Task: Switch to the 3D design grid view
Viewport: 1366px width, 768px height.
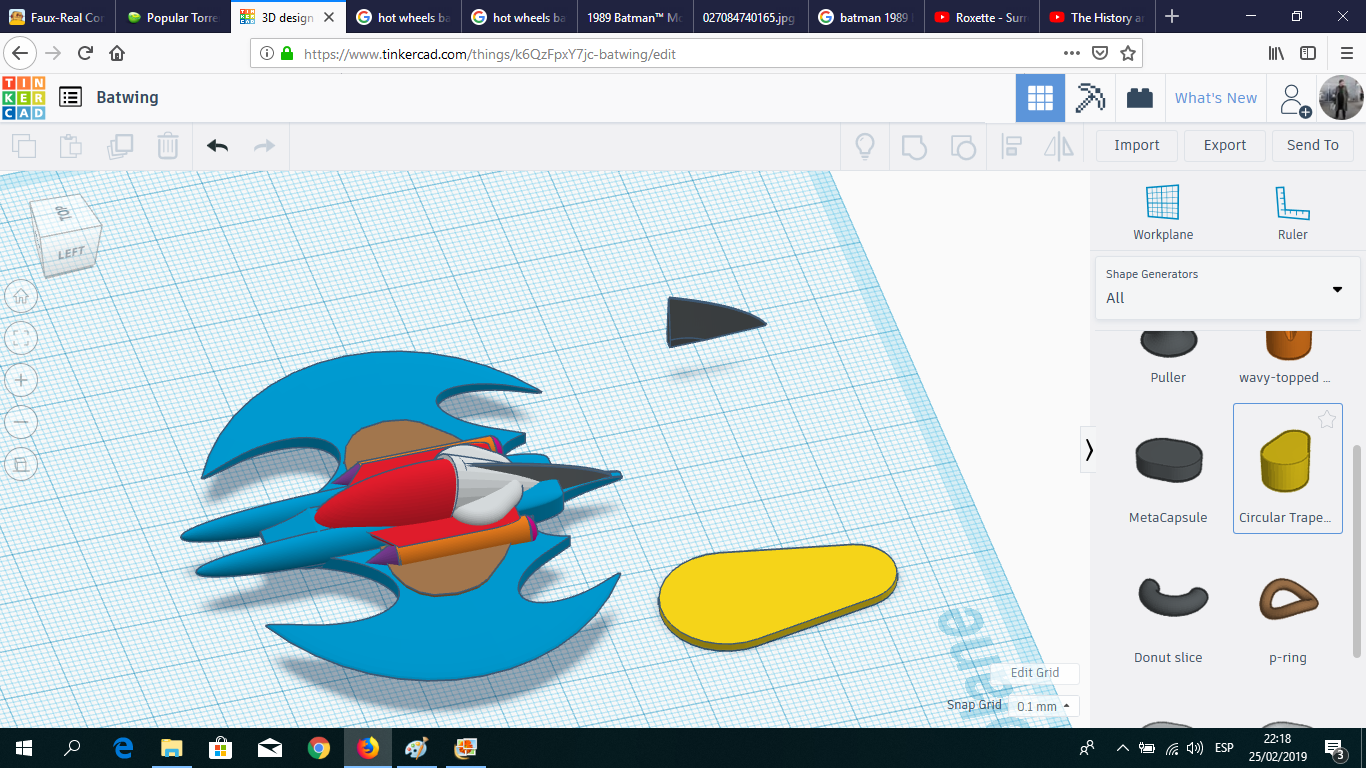Action: (1040, 98)
